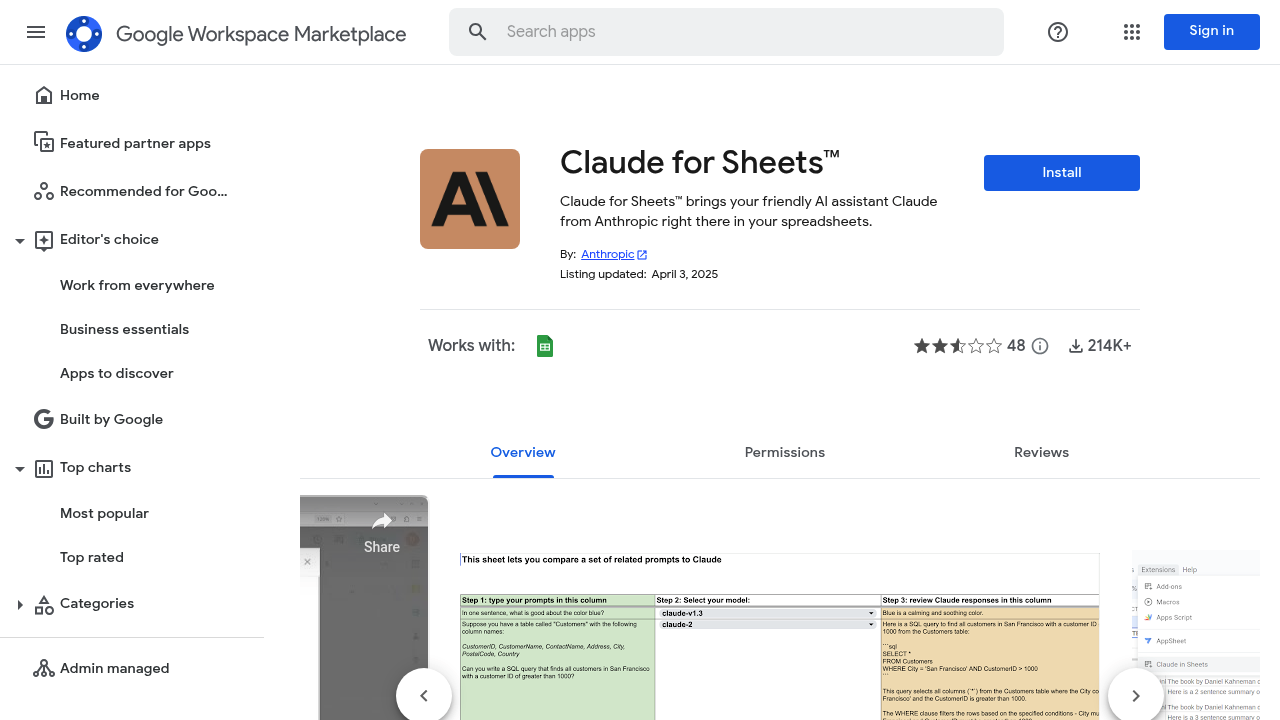Install Claude for Sheets
Image resolution: width=1280 pixels, height=720 pixels.
point(1061,172)
